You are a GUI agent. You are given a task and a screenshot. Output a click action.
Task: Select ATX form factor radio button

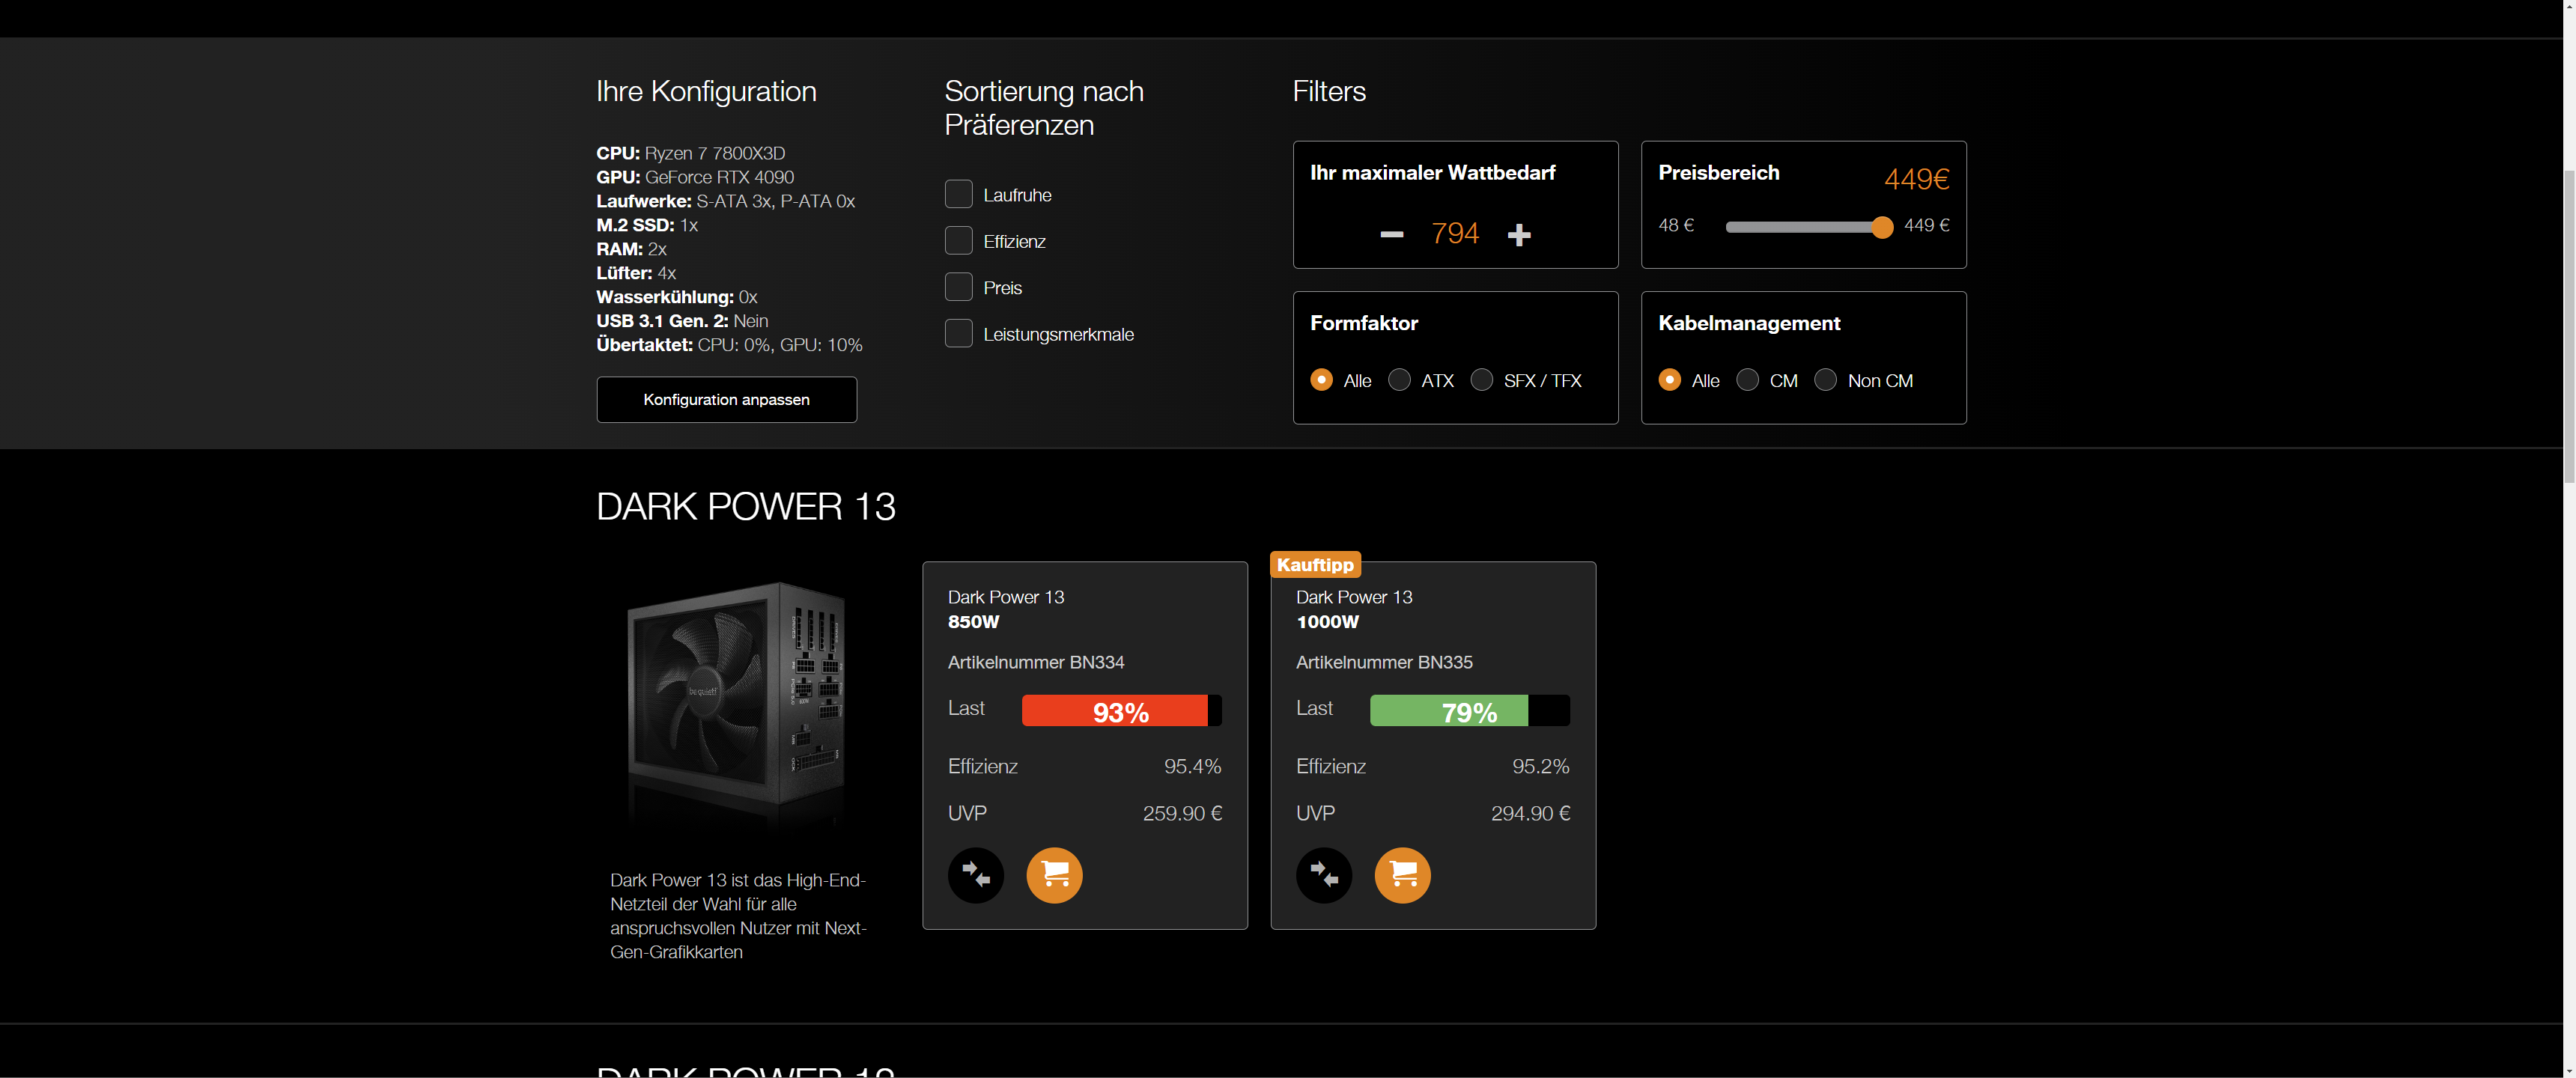(x=1399, y=380)
